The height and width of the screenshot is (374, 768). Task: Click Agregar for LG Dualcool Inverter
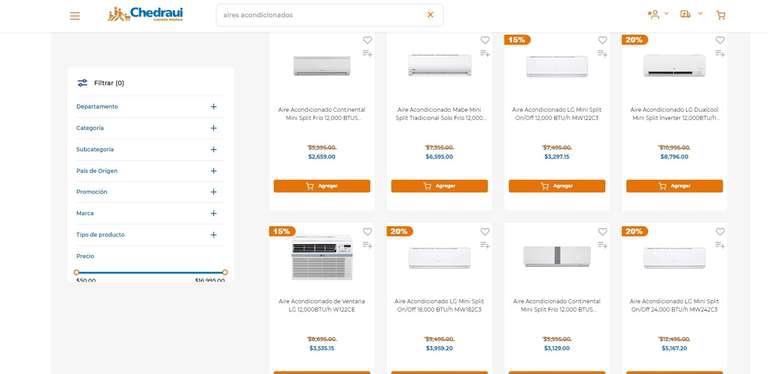pyautogui.click(x=674, y=186)
